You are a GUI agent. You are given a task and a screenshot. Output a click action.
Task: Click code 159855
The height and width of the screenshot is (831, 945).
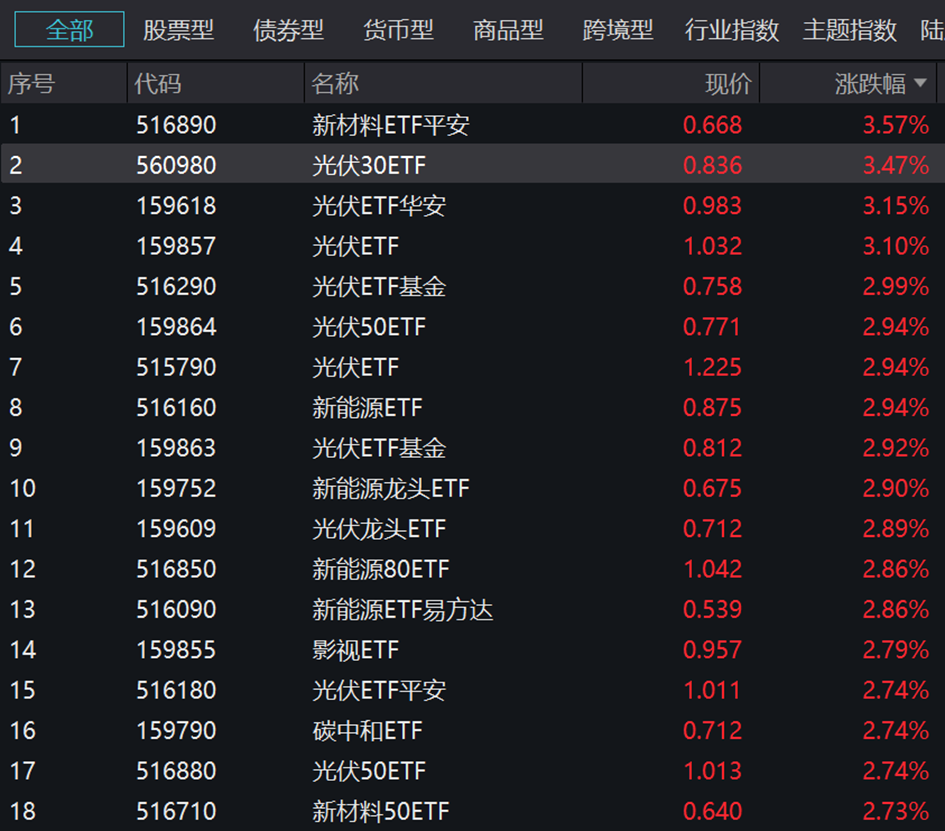pos(176,650)
